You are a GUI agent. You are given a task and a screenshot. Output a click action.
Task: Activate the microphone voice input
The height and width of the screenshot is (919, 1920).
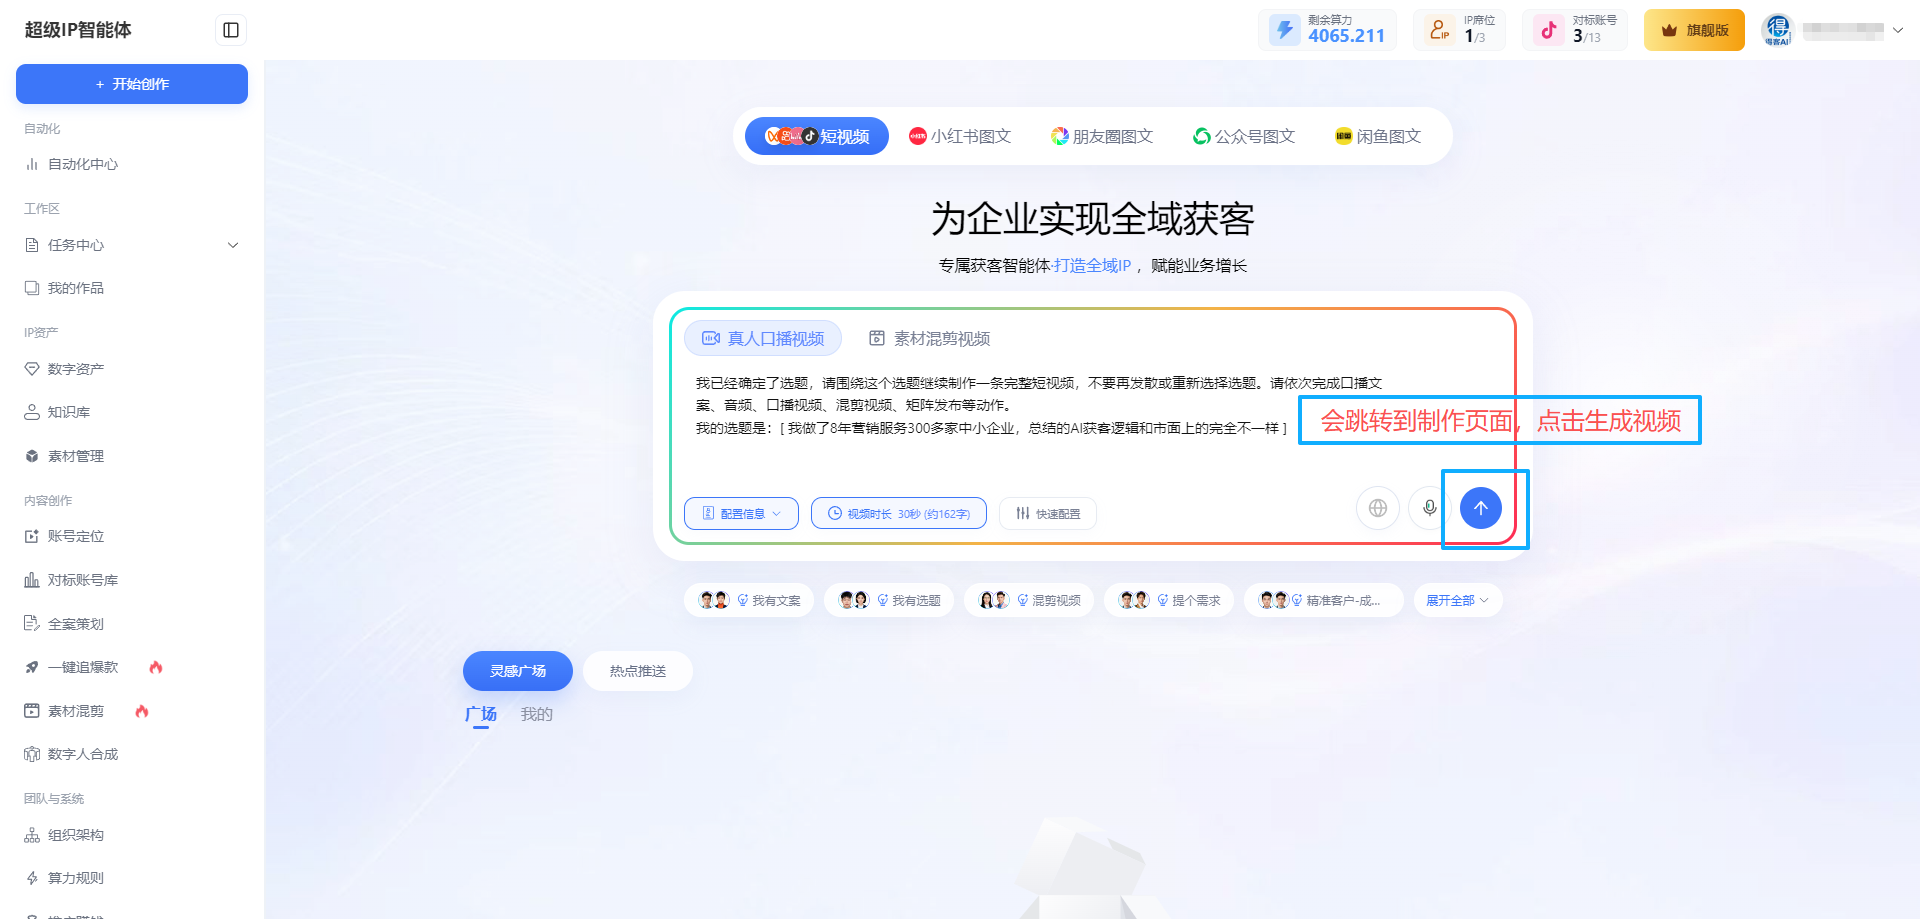[x=1429, y=508]
